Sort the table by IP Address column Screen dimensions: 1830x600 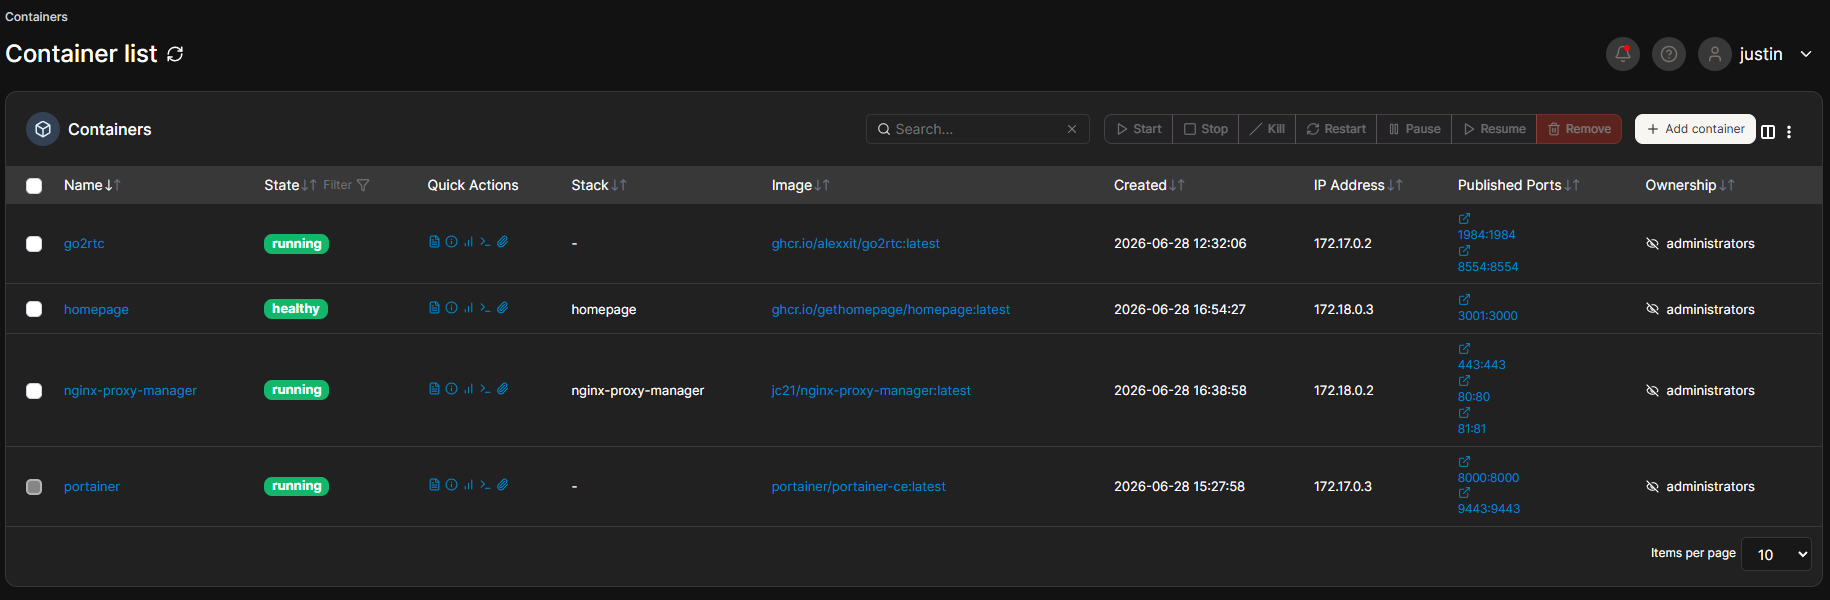(1358, 185)
